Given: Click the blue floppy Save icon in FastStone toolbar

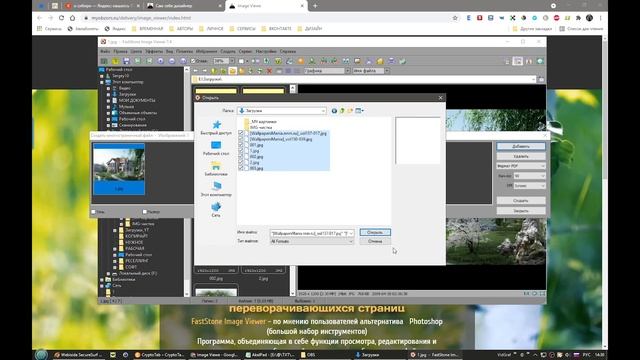Looking at the screenshot, I should coord(126,61).
